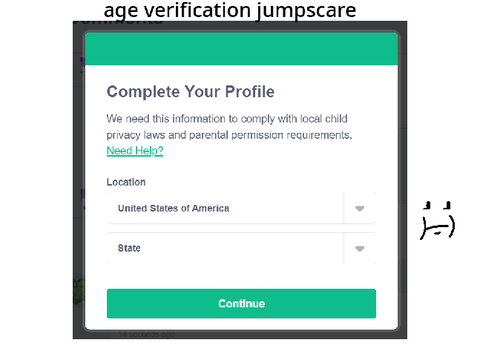This screenshot has height=360, width=480.
Task: Click the hand-drawn sad face doodle
Action: pos(437,220)
